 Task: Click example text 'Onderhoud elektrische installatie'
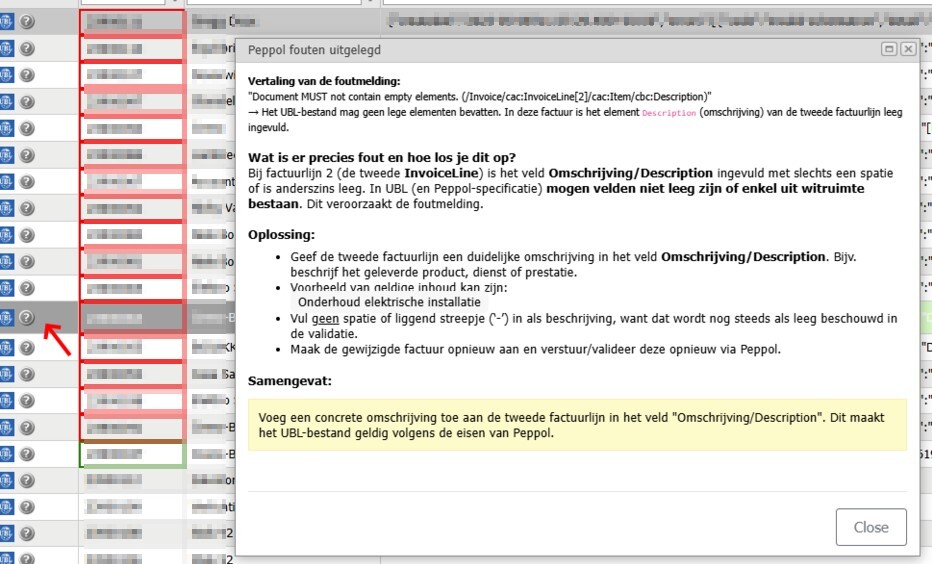tap(389, 302)
